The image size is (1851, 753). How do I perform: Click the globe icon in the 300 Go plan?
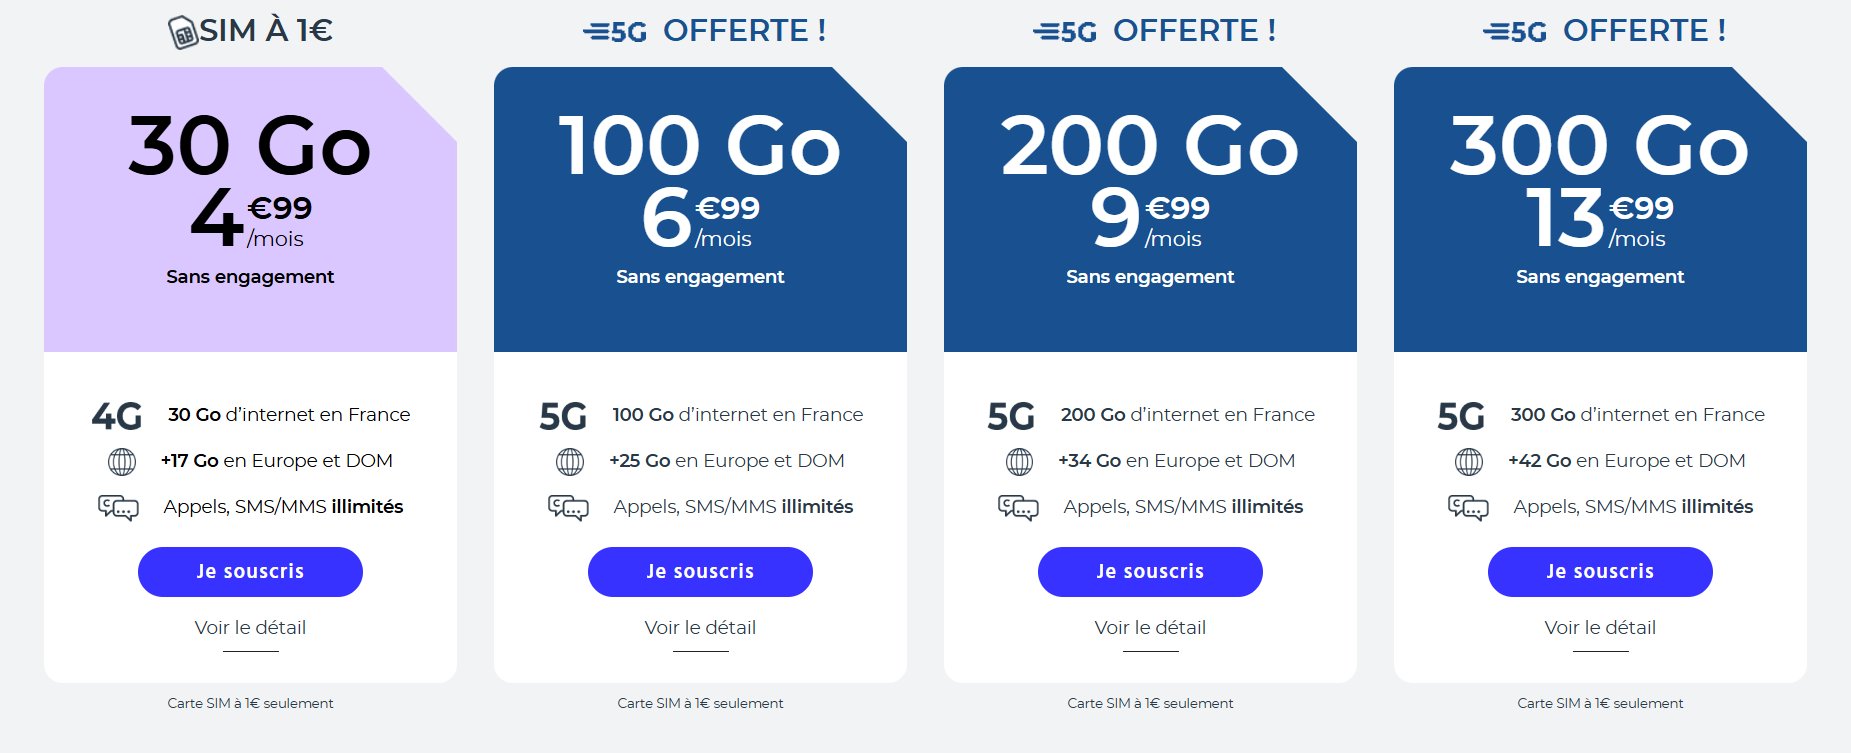[1469, 461]
